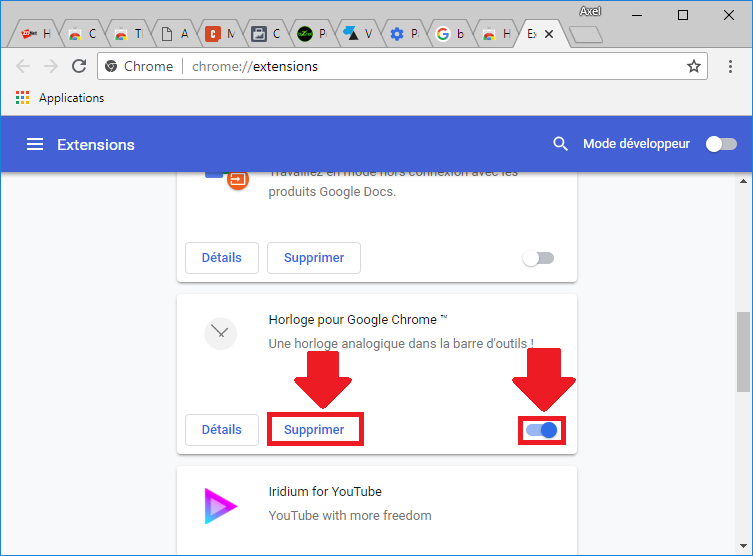Go back with the back arrow
753x556 pixels.
click(23, 66)
